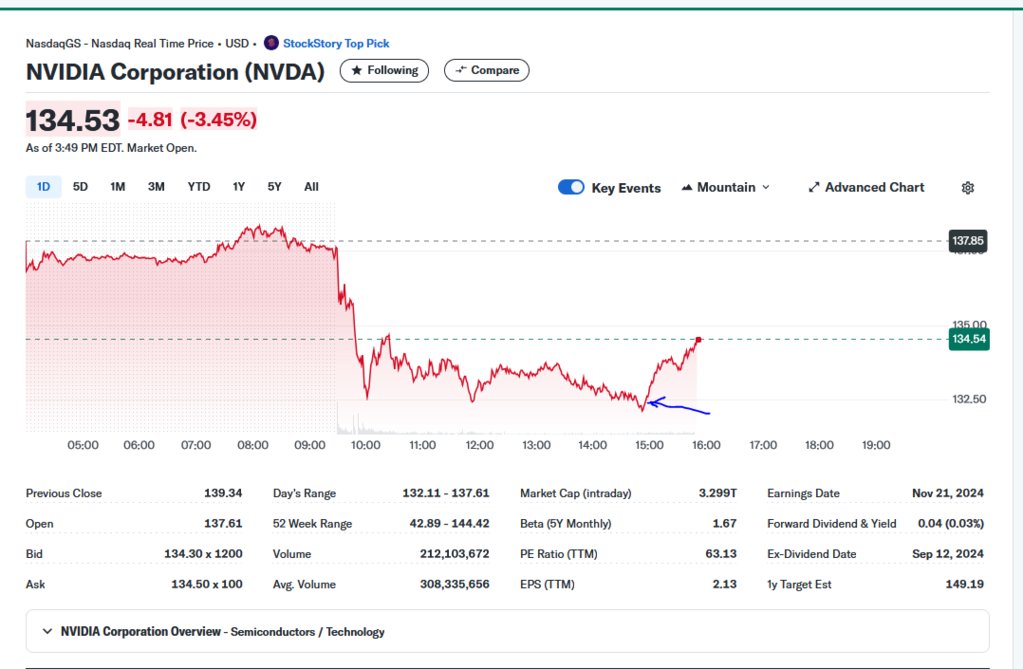Click the Beta value 1.67
This screenshot has width=1023, height=669.
click(725, 523)
